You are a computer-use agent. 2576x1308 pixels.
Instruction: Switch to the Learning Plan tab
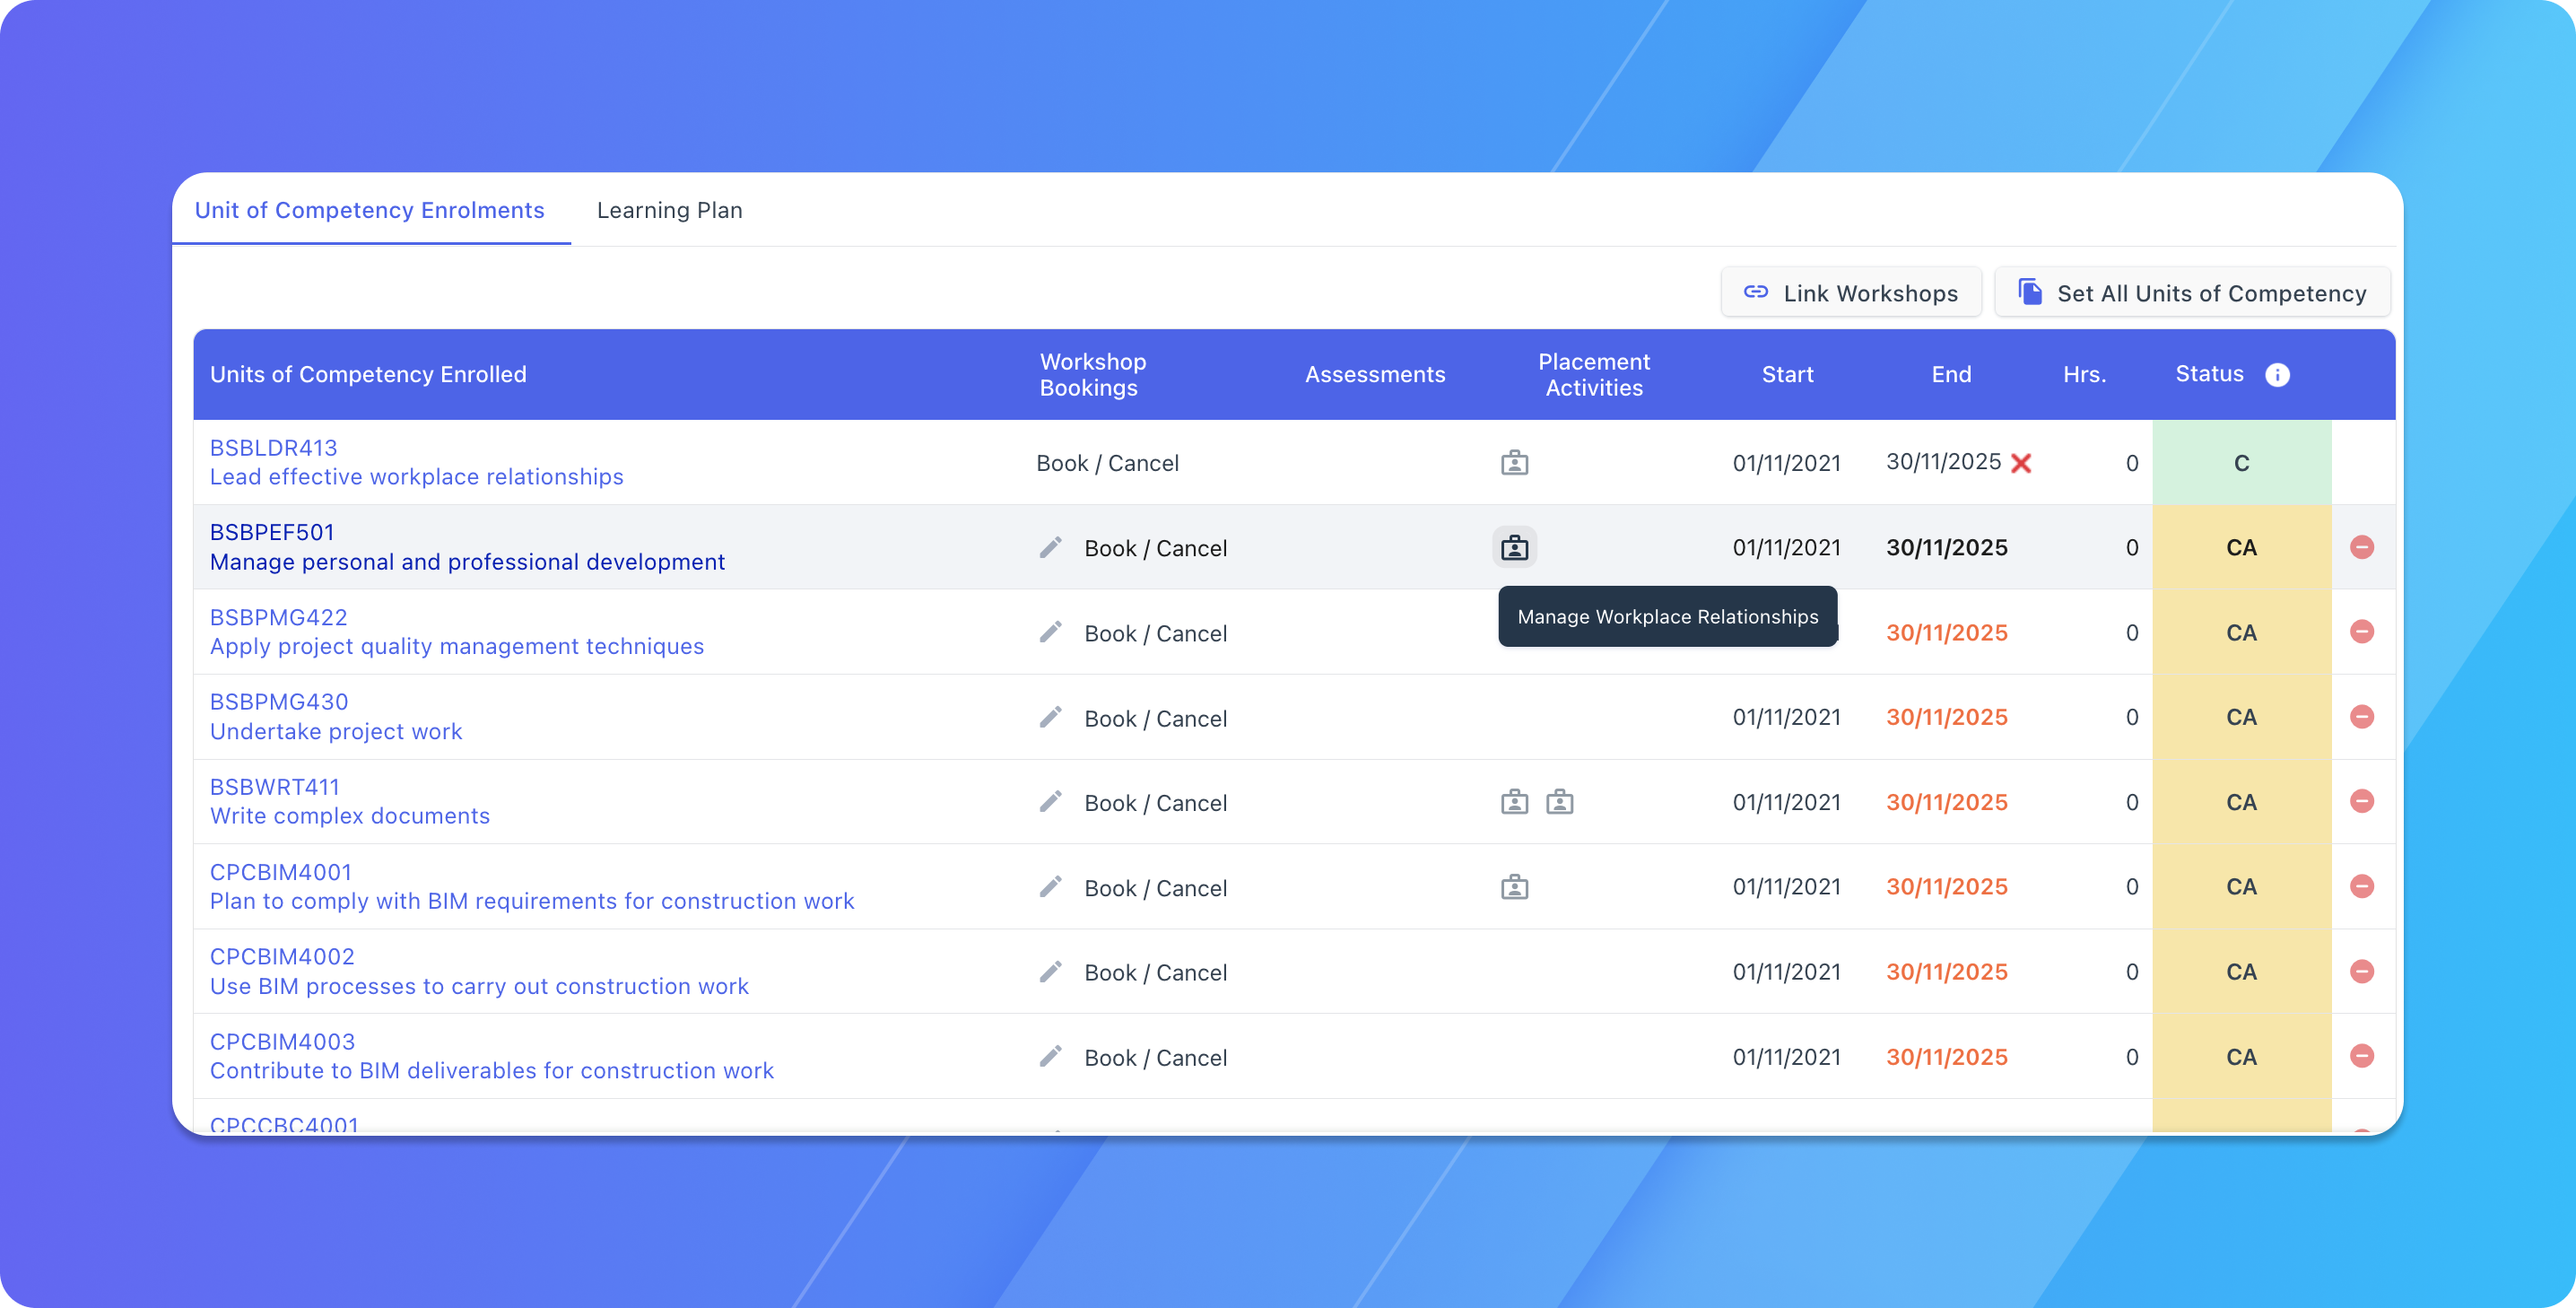tap(669, 210)
